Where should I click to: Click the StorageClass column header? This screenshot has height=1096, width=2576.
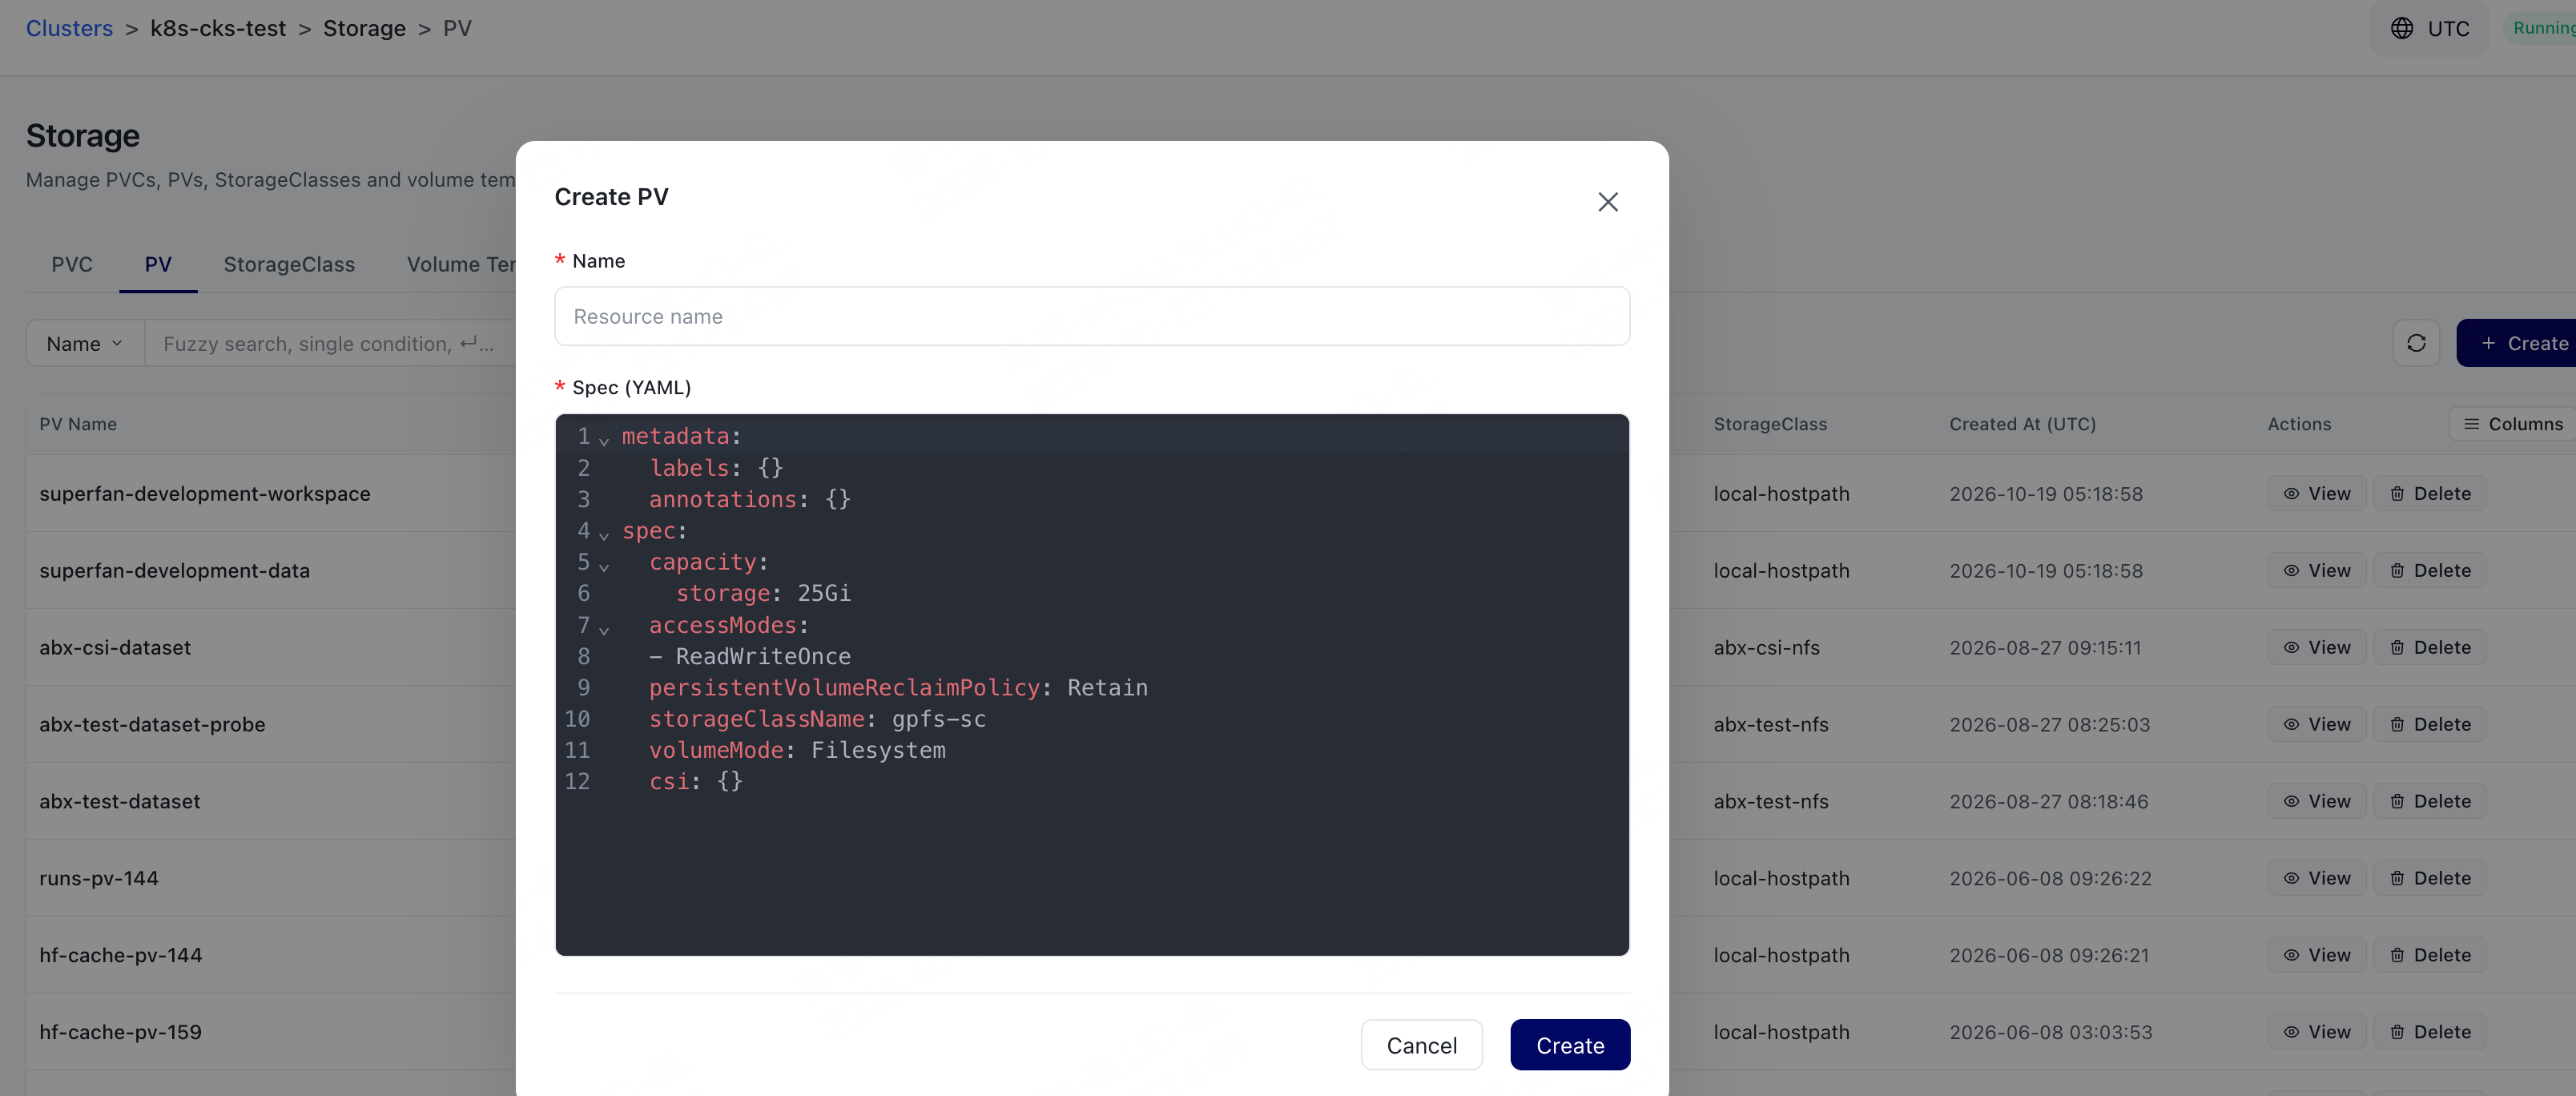click(1770, 424)
